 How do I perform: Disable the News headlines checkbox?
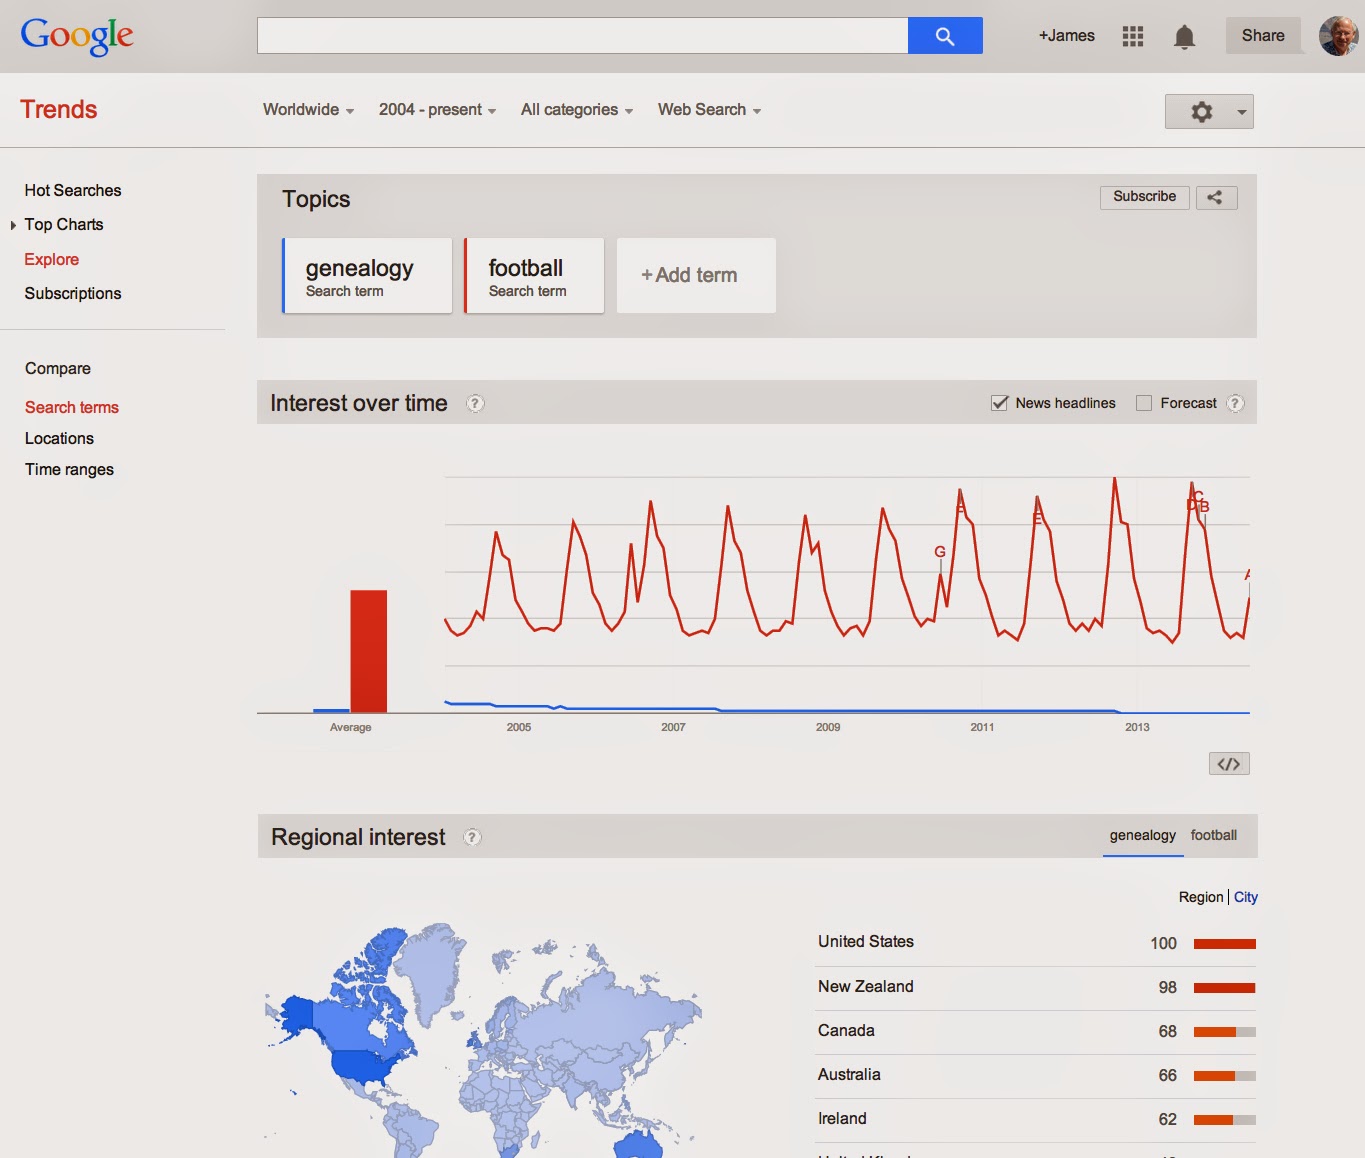click(x=999, y=403)
